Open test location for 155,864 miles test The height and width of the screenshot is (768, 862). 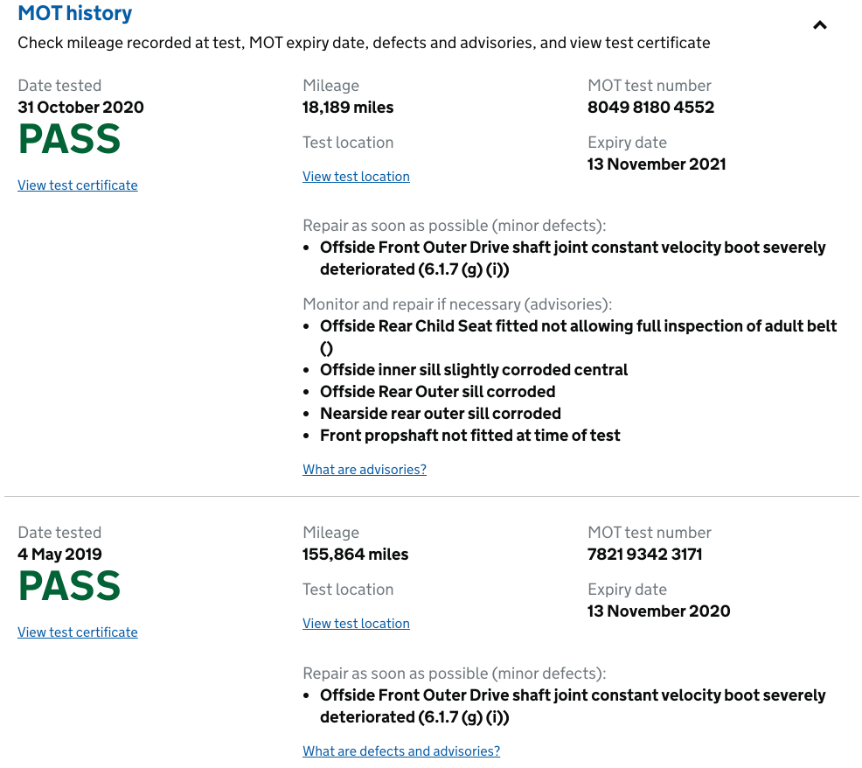(x=356, y=624)
